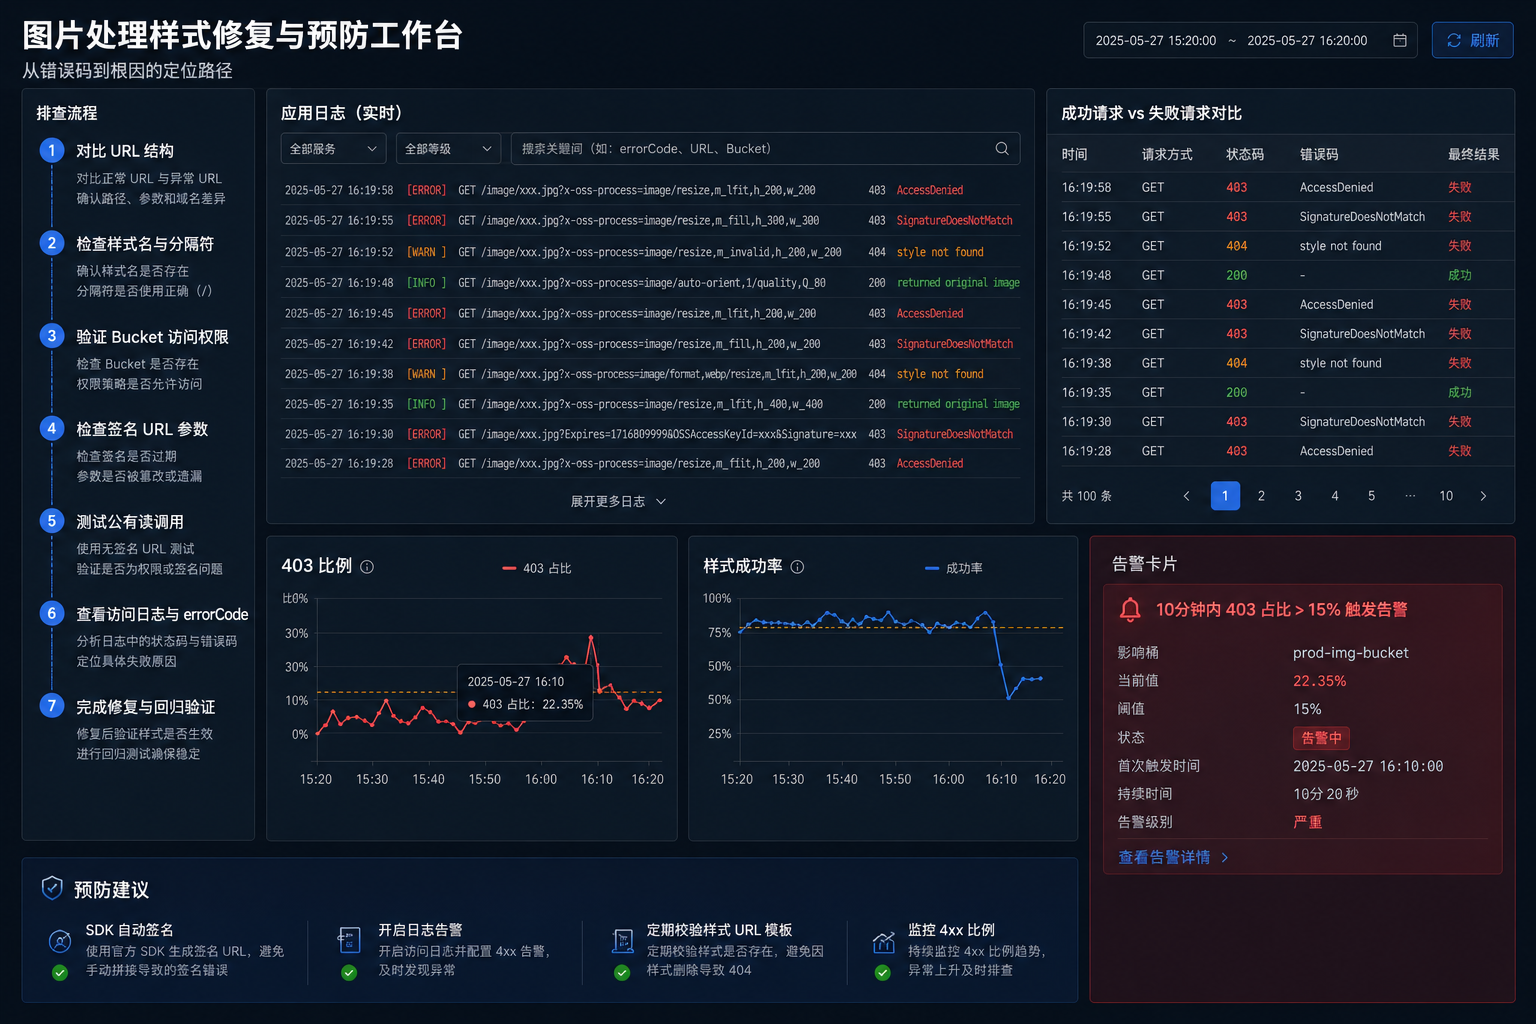
Task: Select the log entry timestamped 16:19:52 with m_invalid
Action: 650,252
